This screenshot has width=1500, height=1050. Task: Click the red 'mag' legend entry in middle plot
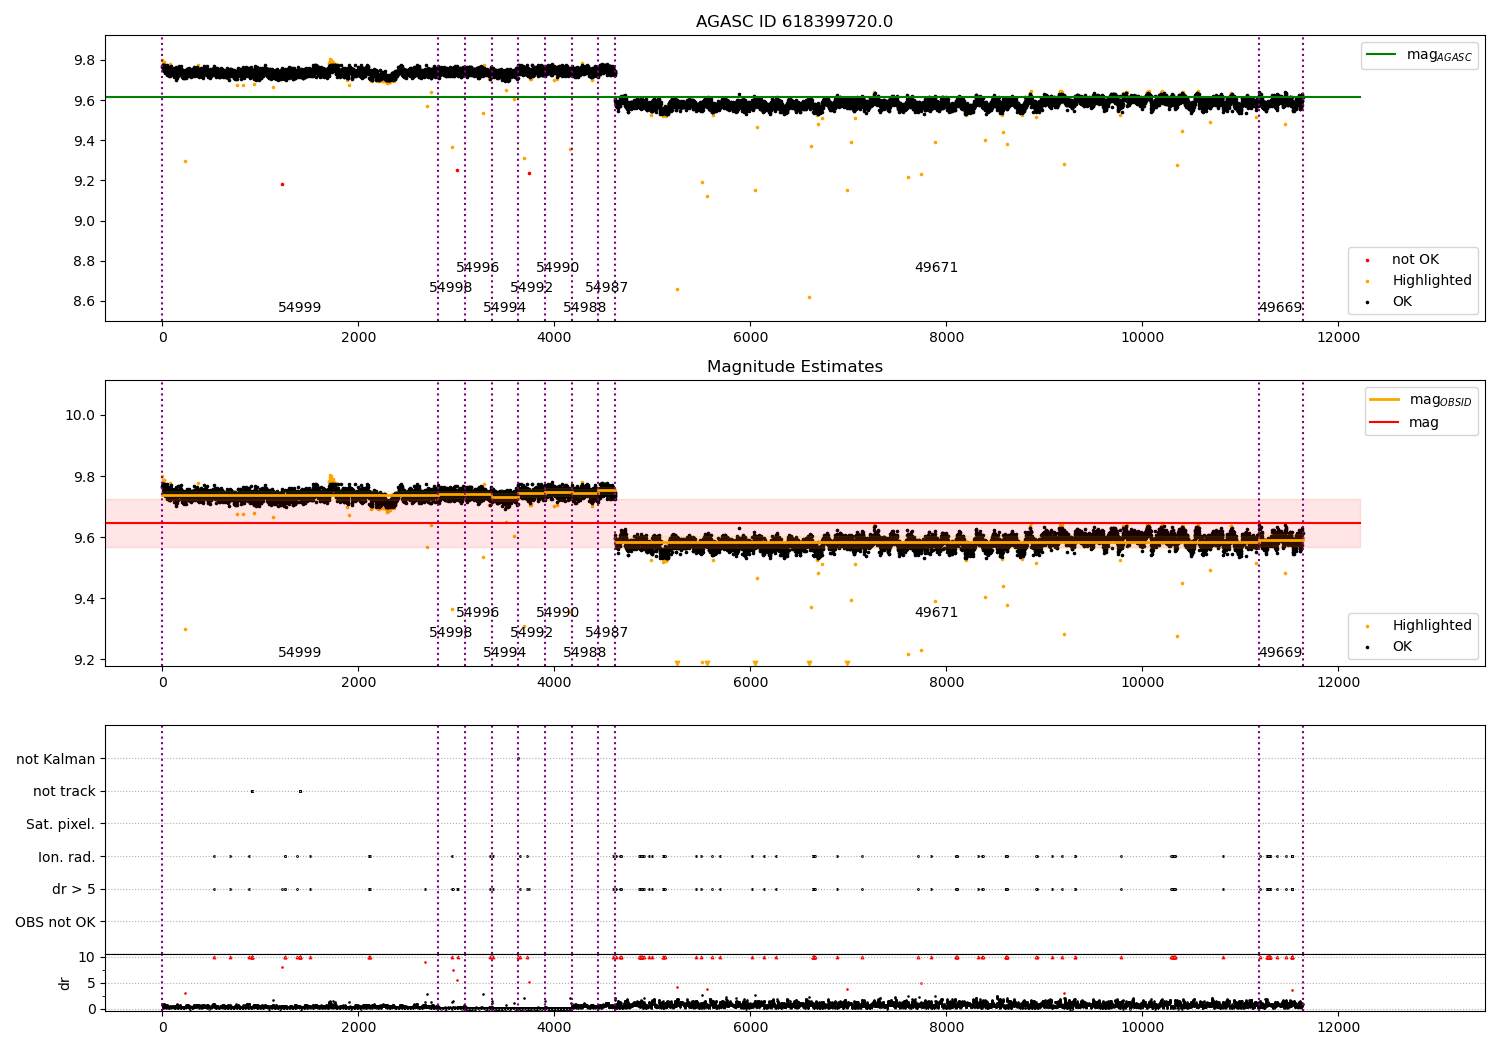1404,423
